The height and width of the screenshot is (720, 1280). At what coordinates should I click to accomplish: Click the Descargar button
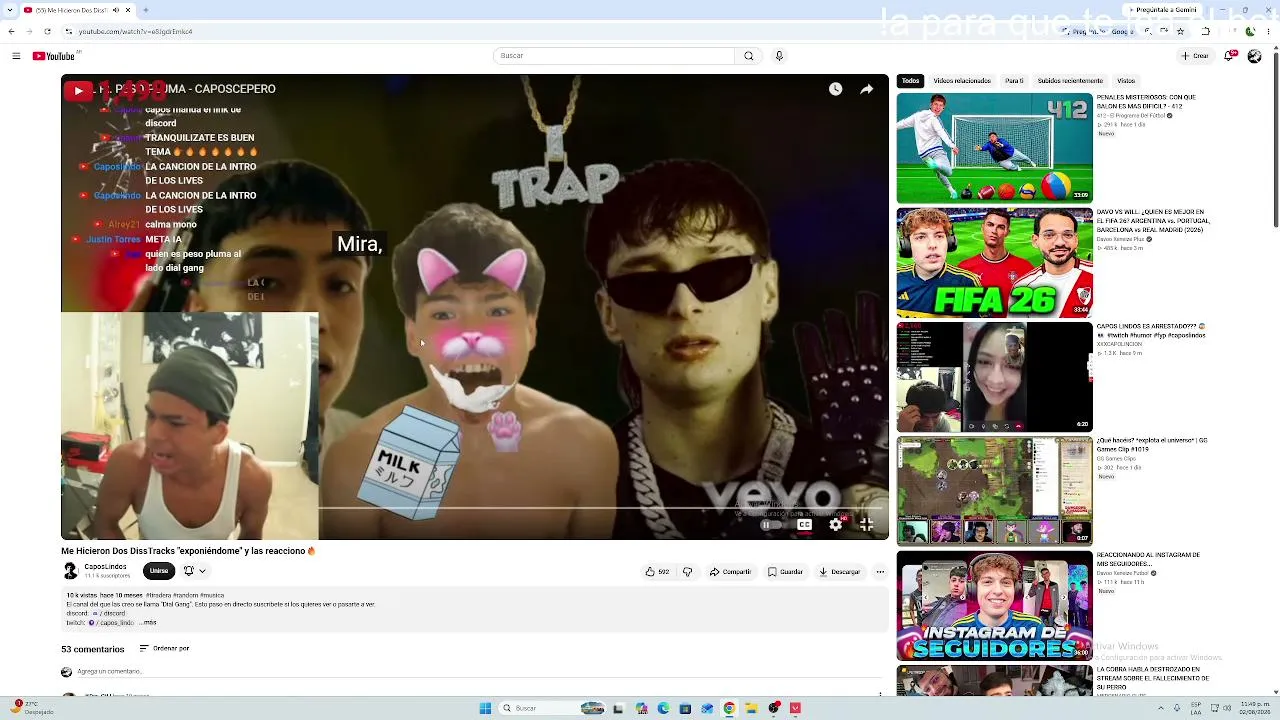[x=839, y=572]
